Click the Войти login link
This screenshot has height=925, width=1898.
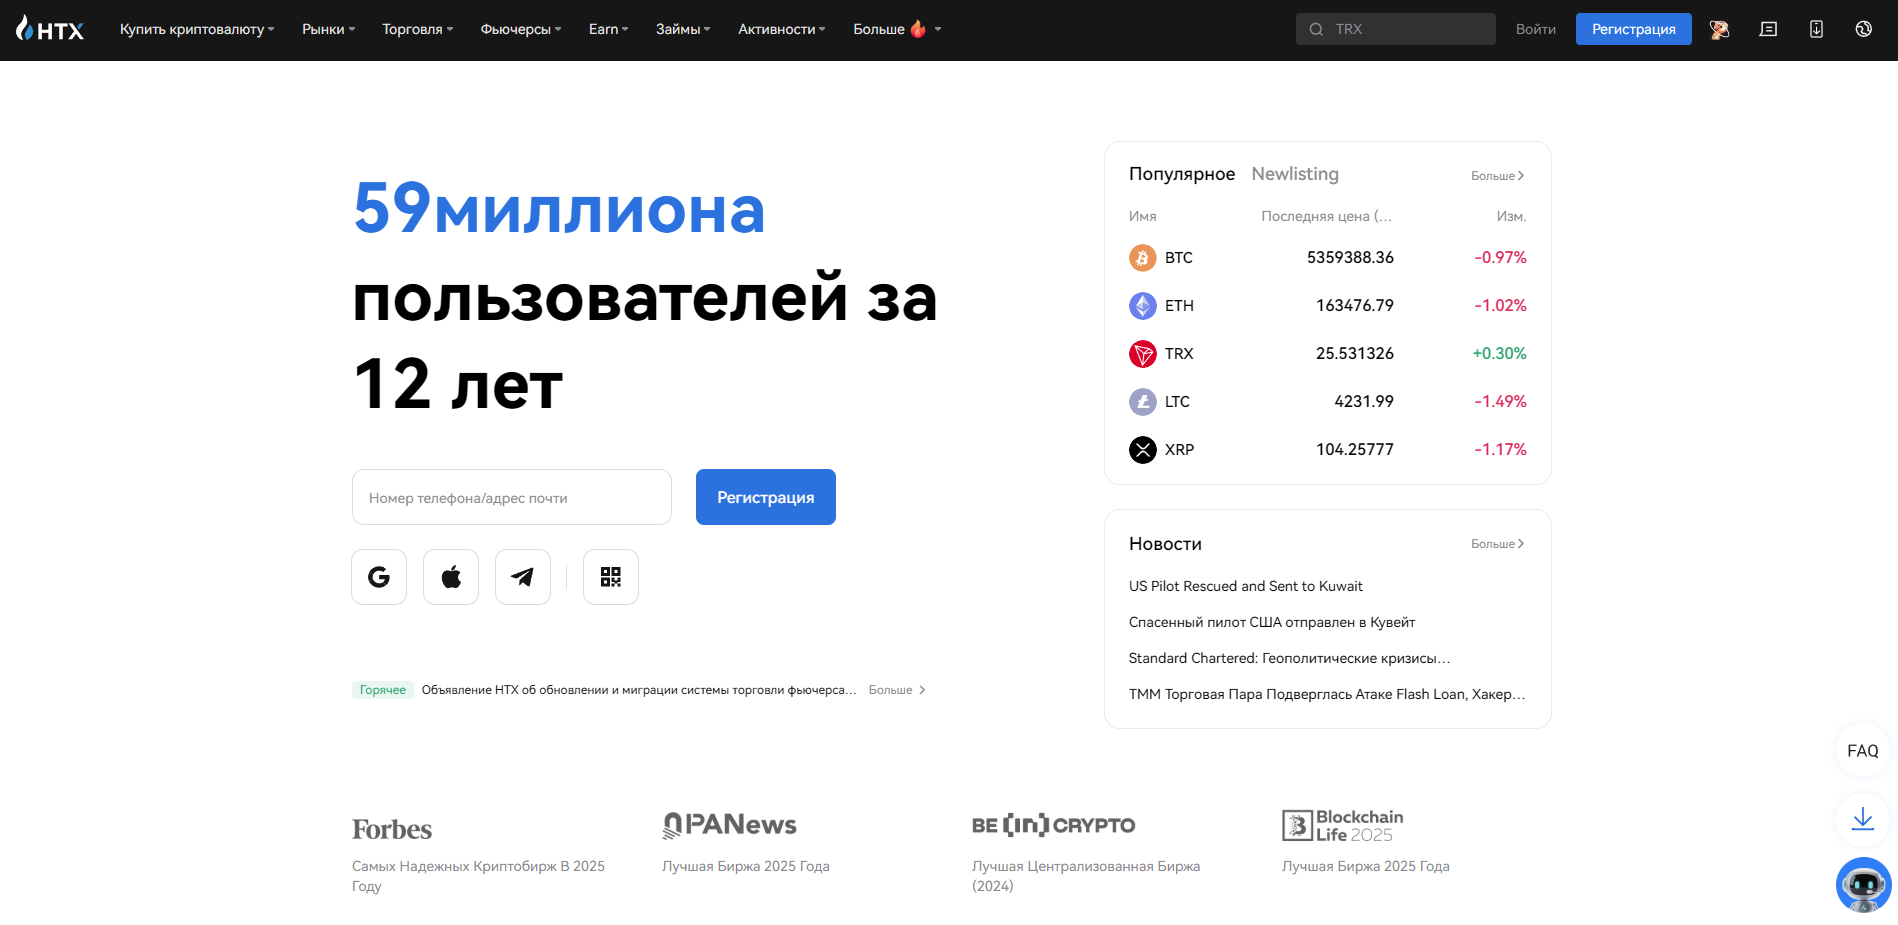(x=1535, y=29)
